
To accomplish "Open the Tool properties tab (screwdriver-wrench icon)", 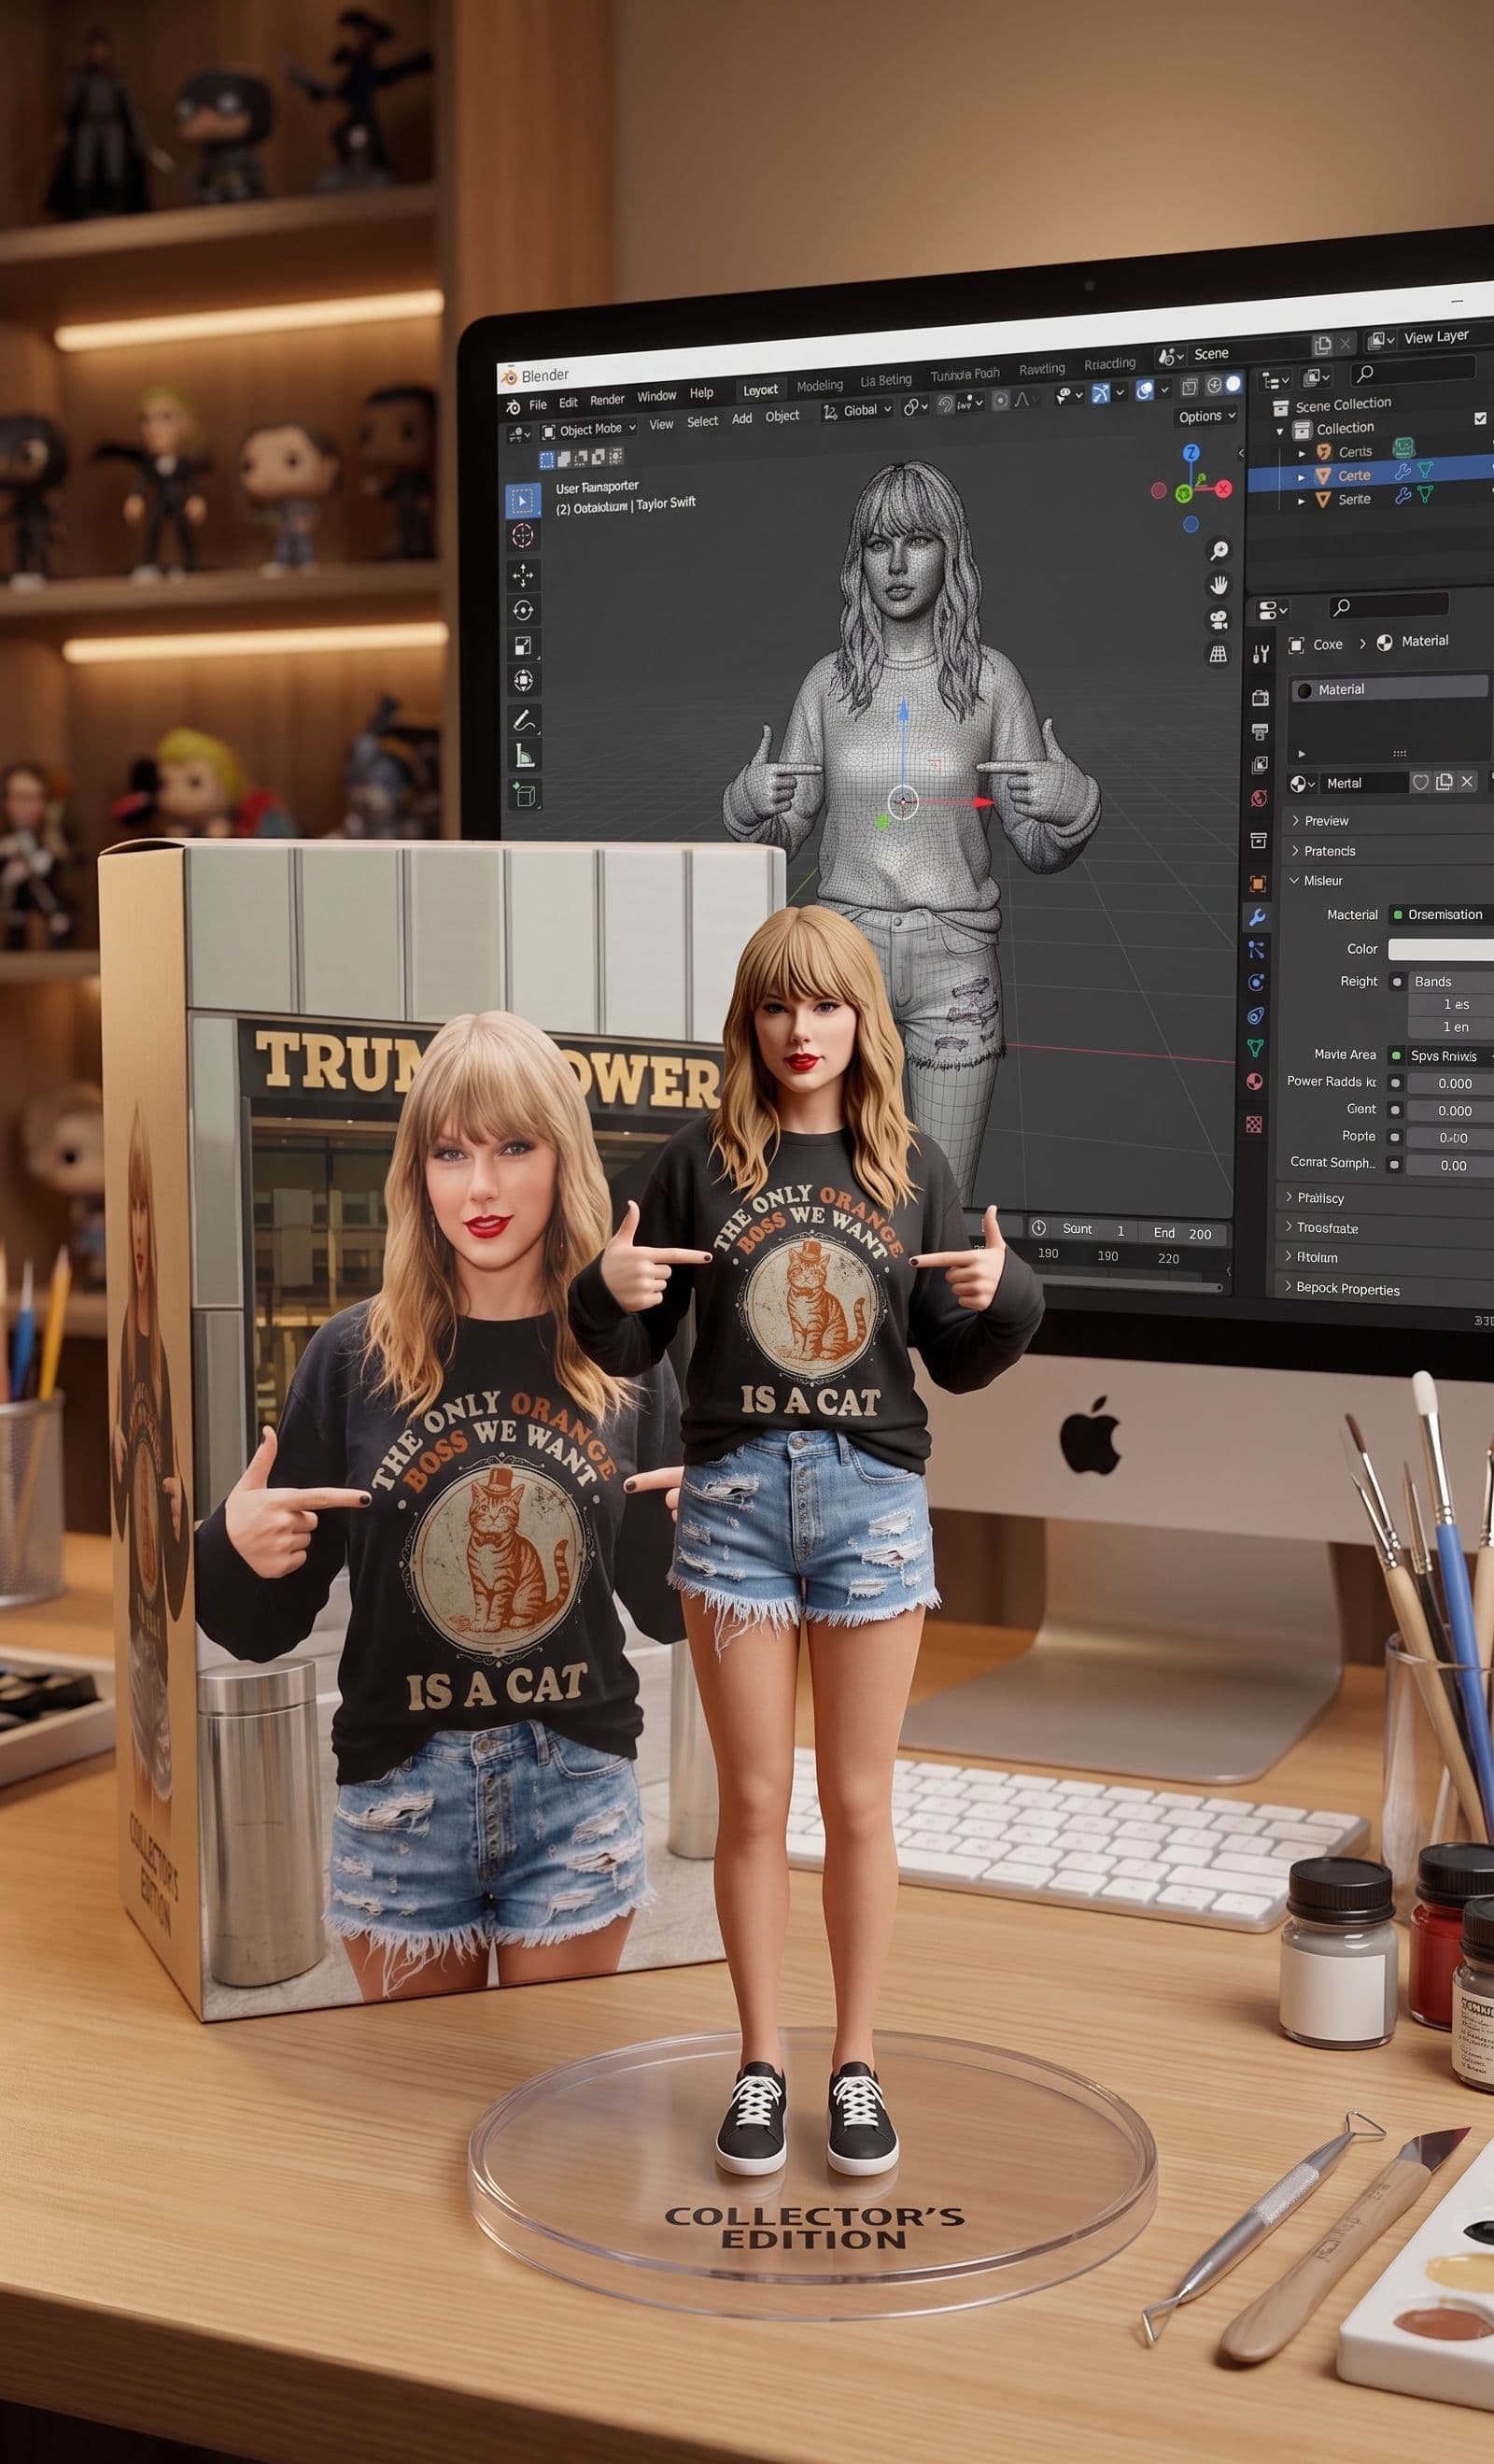I will 1261,654.
